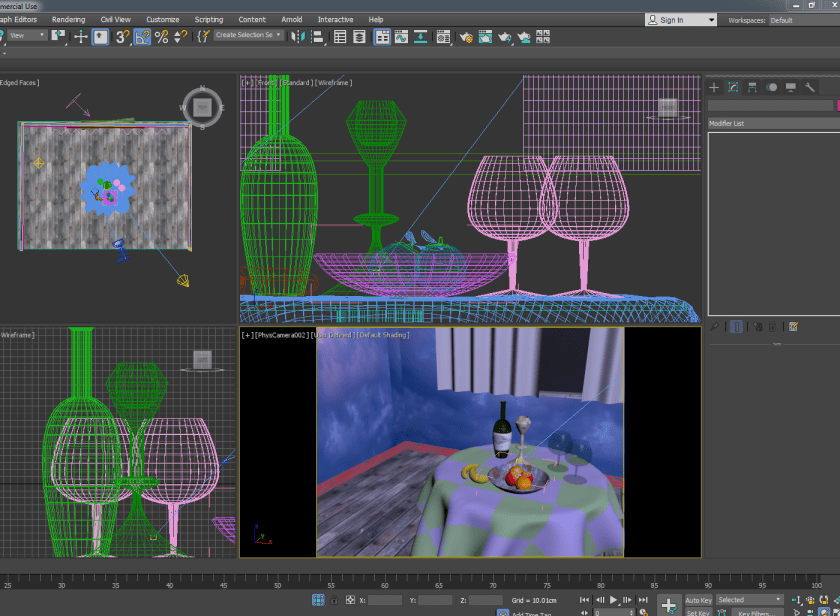Click the Set Key button
Image resolution: width=840 pixels, height=616 pixels.
pos(698,612)
